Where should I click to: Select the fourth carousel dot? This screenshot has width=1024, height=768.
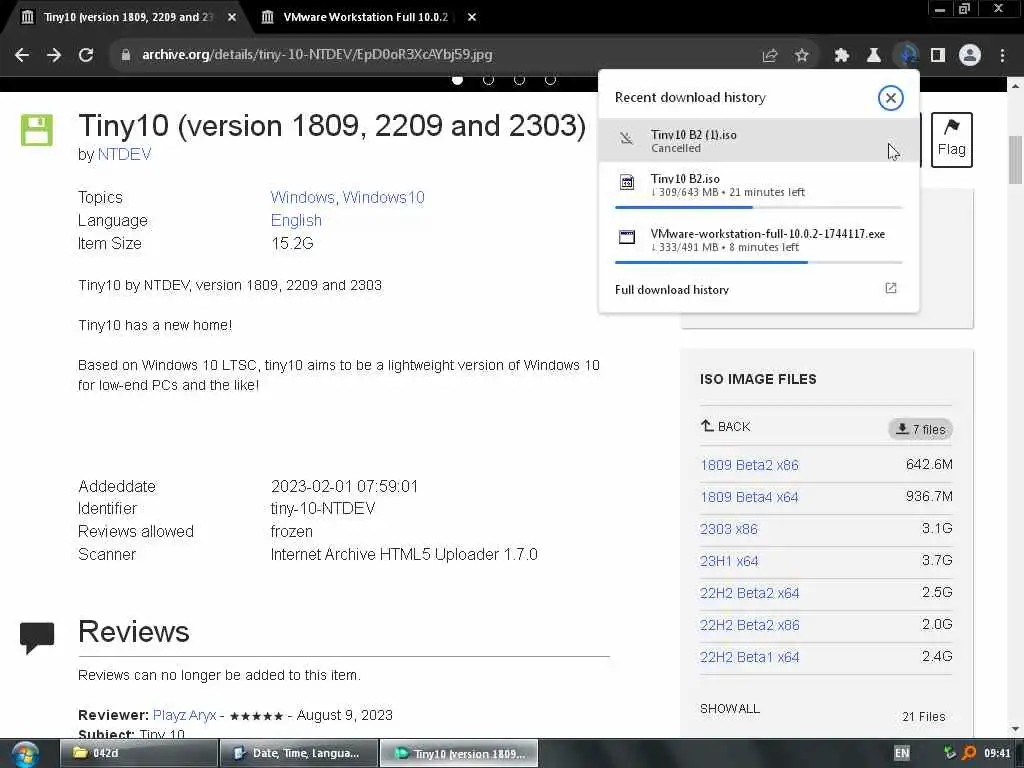click(x=551, y=79)
